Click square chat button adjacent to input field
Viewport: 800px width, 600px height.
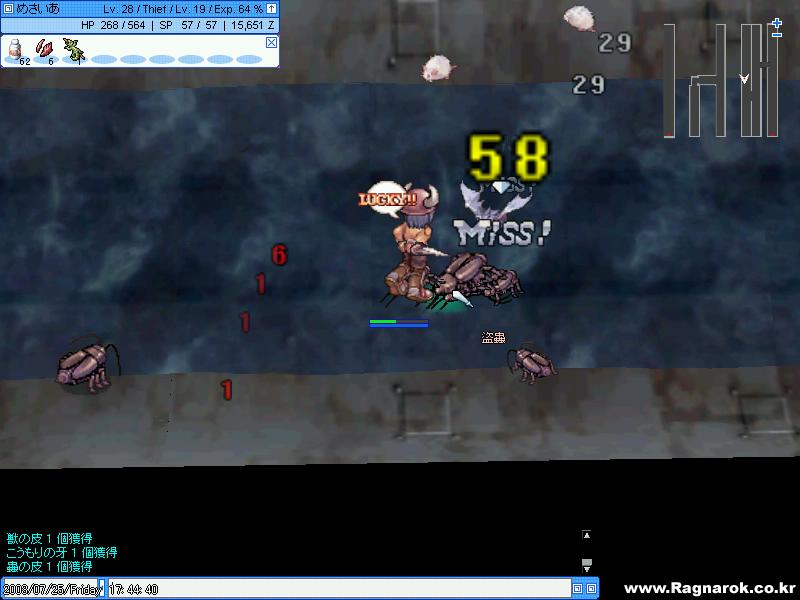pos(578,589)
